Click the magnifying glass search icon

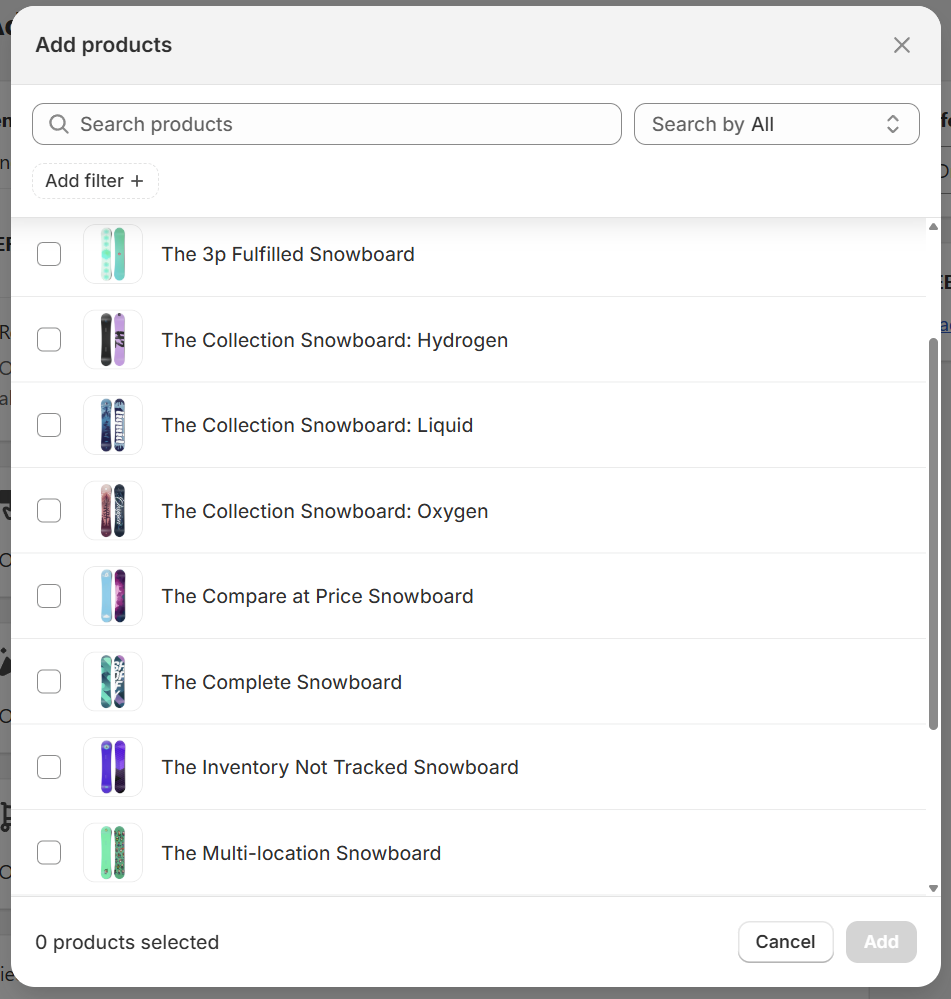tap(59, 124)
